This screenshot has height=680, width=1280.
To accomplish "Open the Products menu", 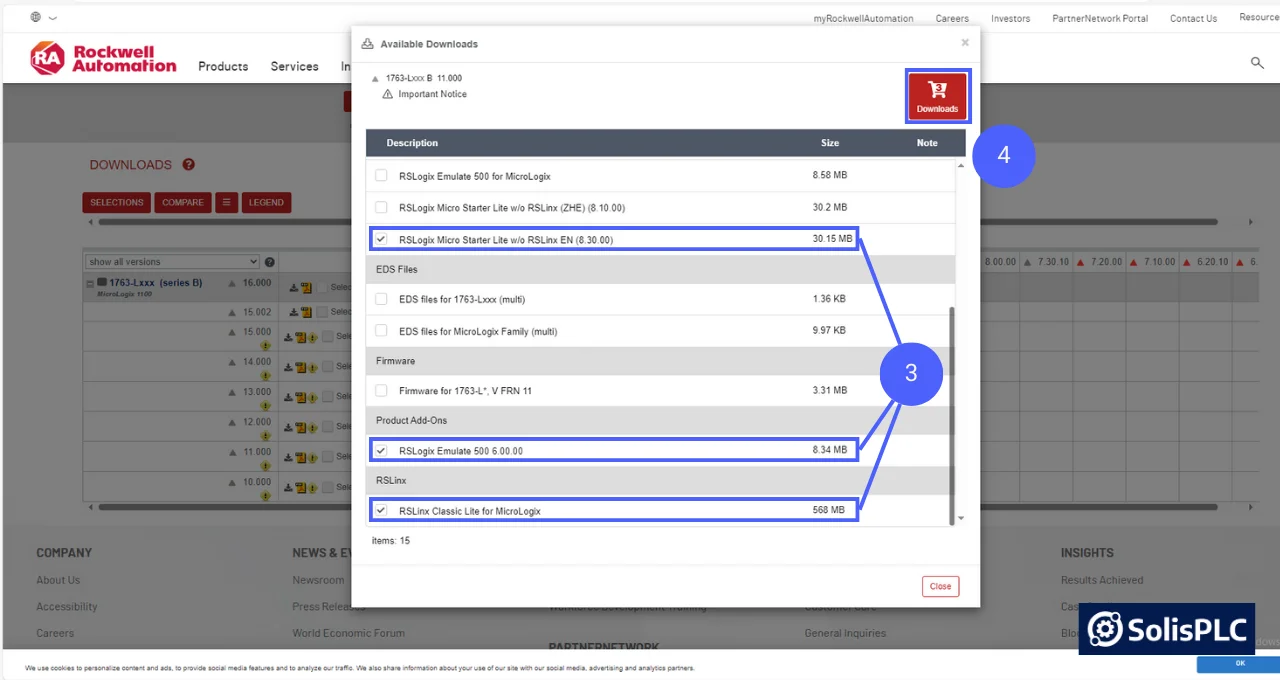I will [222, 66].
